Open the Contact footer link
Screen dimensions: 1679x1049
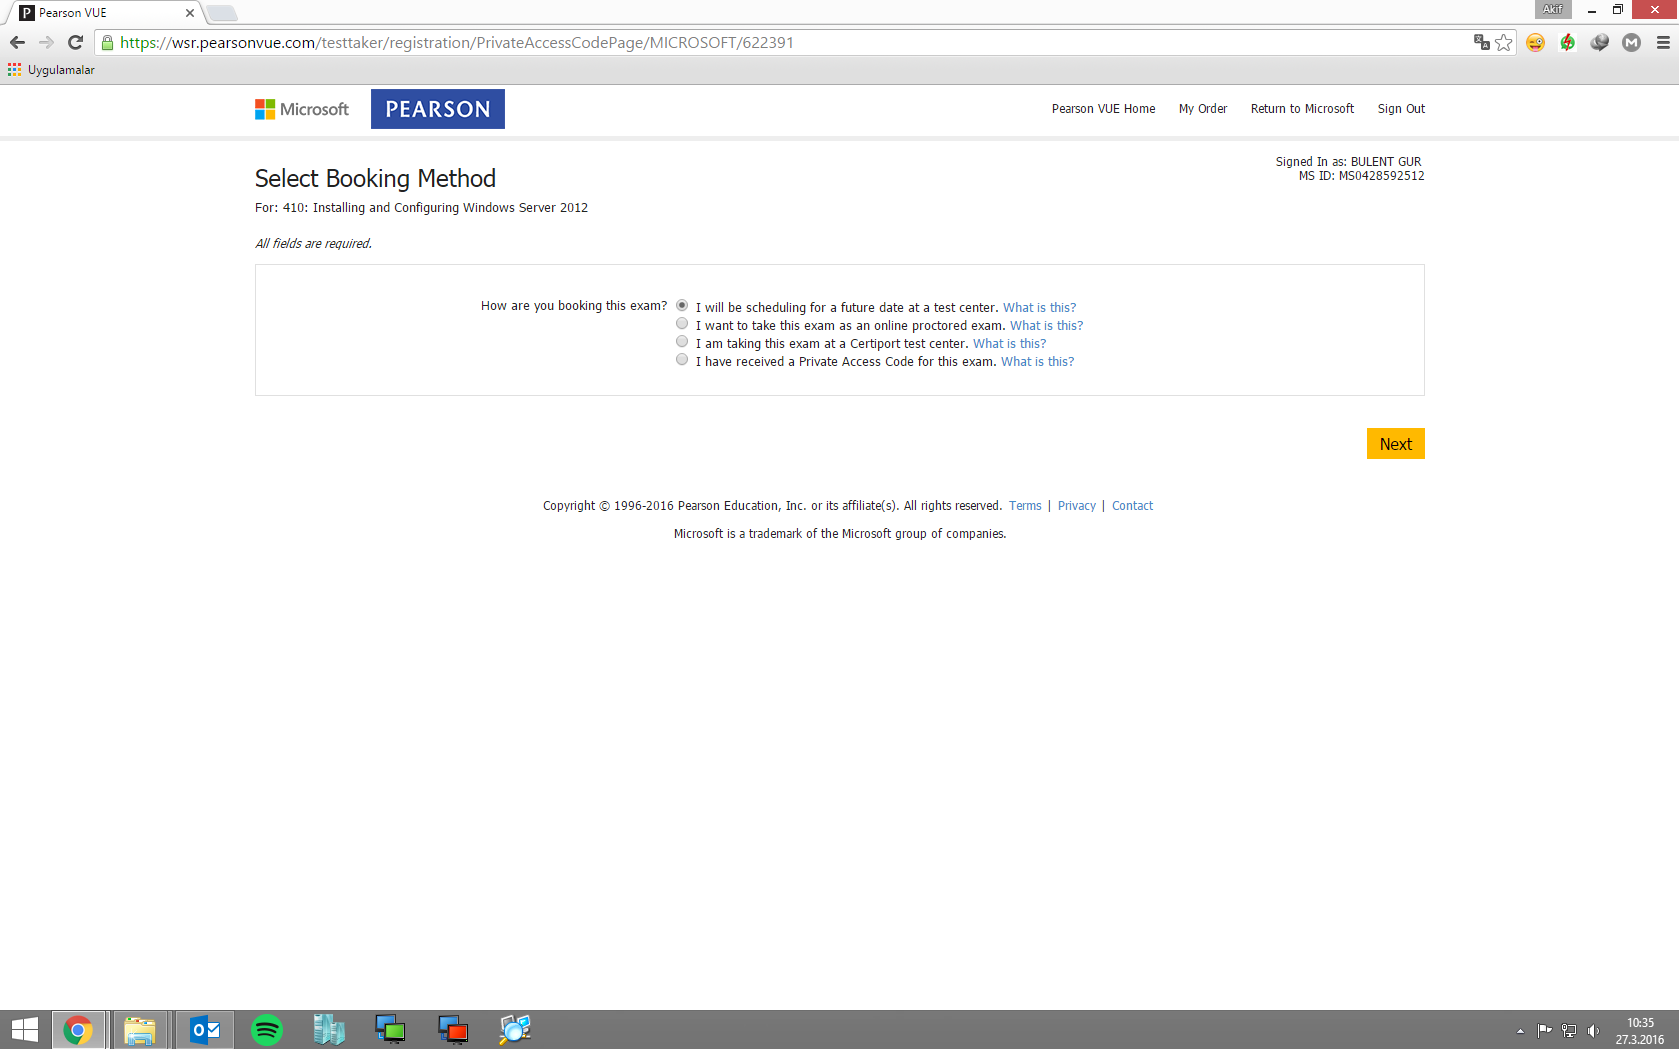tap(1133, 506)
